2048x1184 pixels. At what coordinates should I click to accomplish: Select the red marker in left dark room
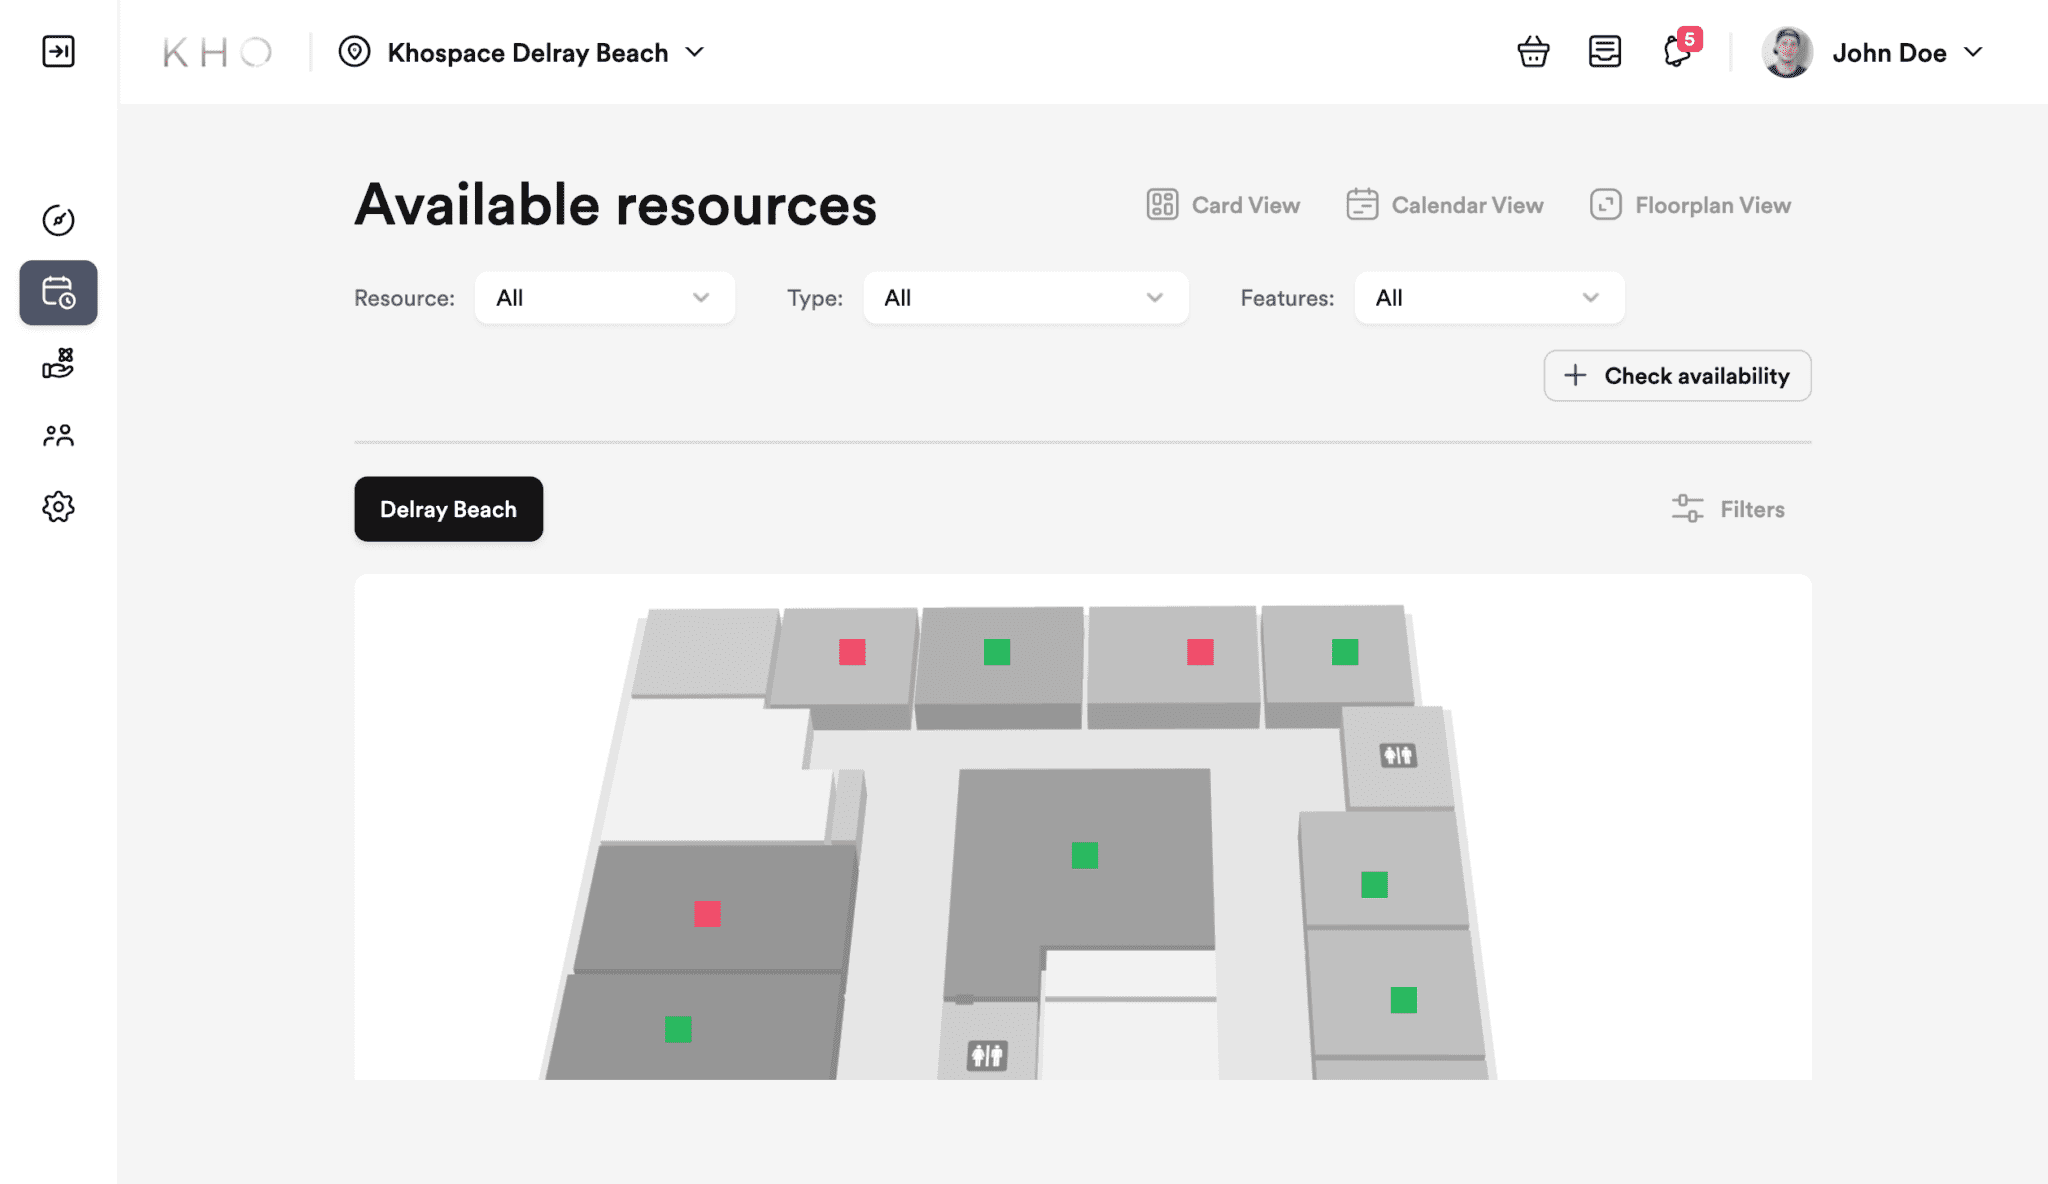pos(707,914)
